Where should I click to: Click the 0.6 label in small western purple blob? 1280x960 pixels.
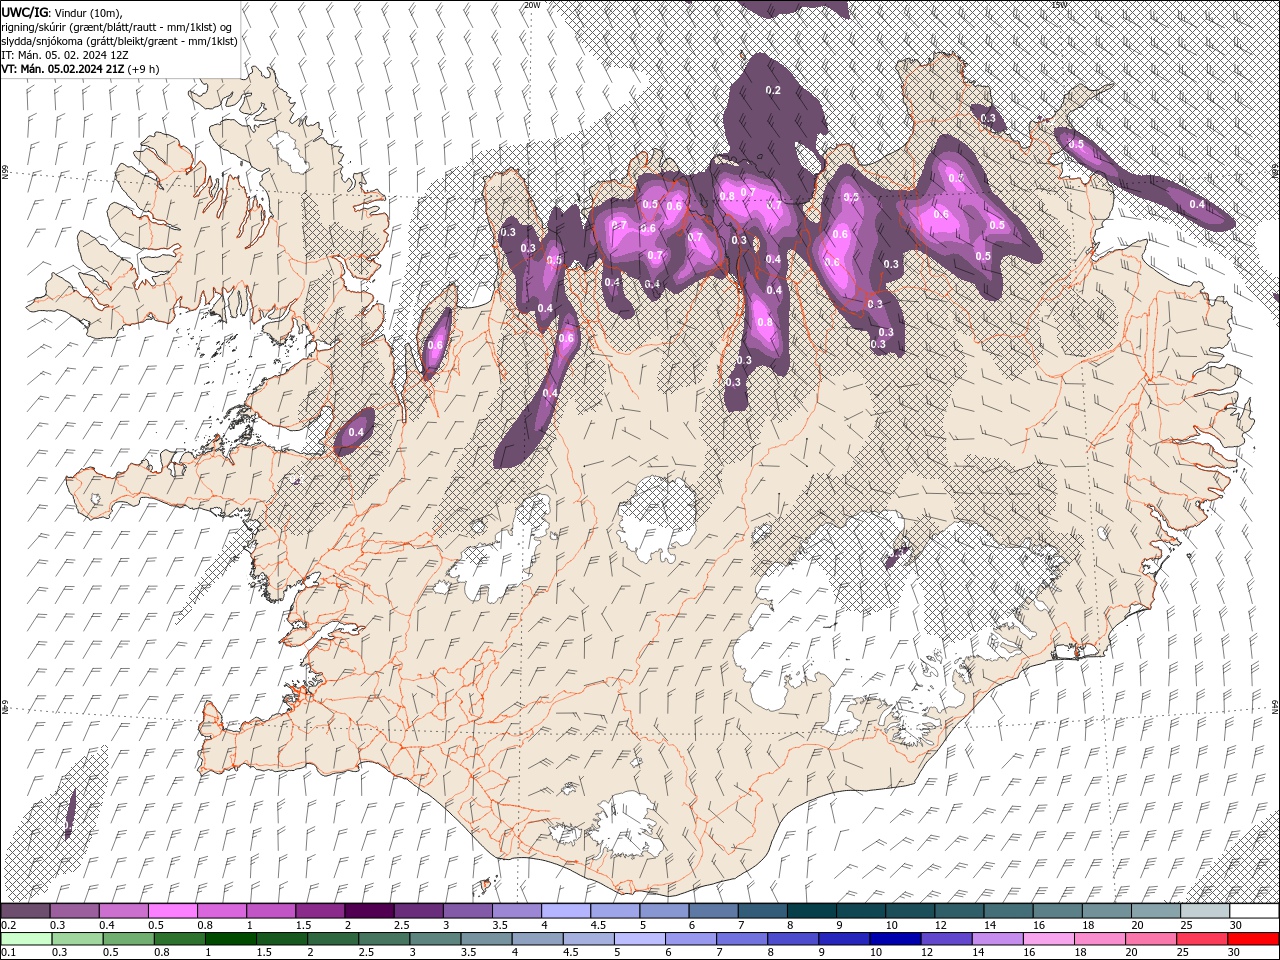point(435,345)
